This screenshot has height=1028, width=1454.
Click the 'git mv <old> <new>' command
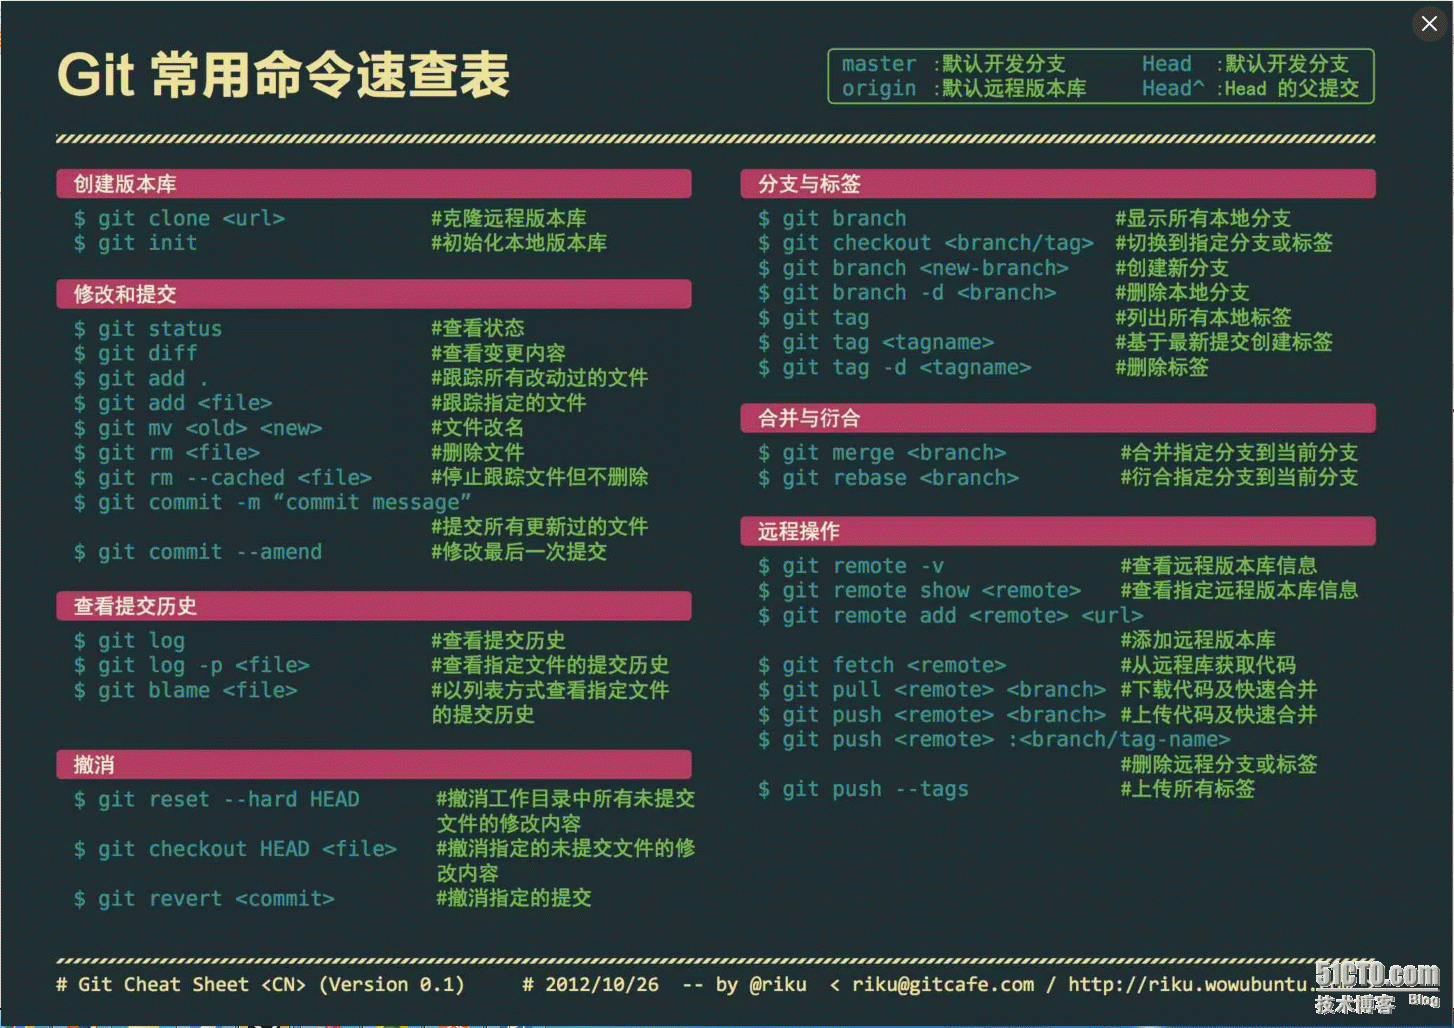coord(198,428)
